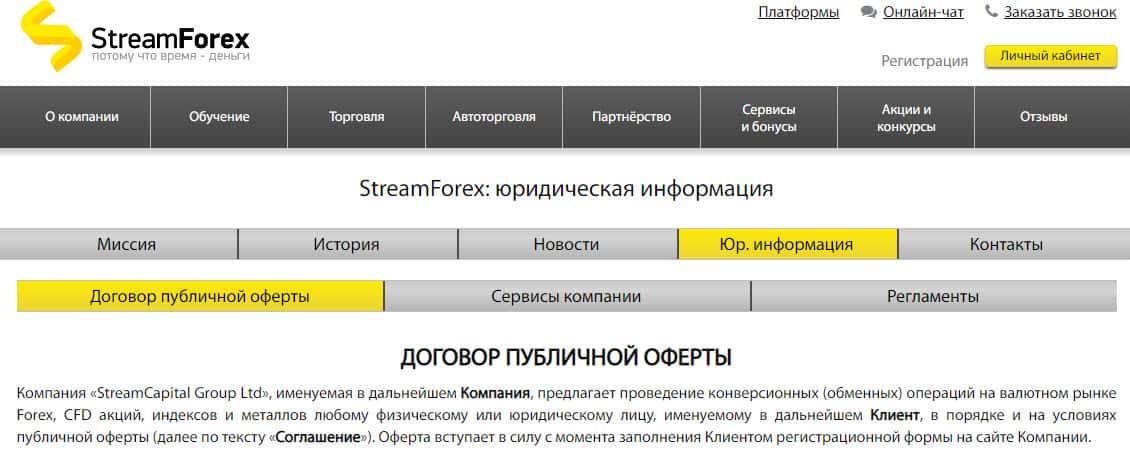This screenshot has height=464, width=1130.
Task: Open the Обучение menu
Action: point(219,117)
